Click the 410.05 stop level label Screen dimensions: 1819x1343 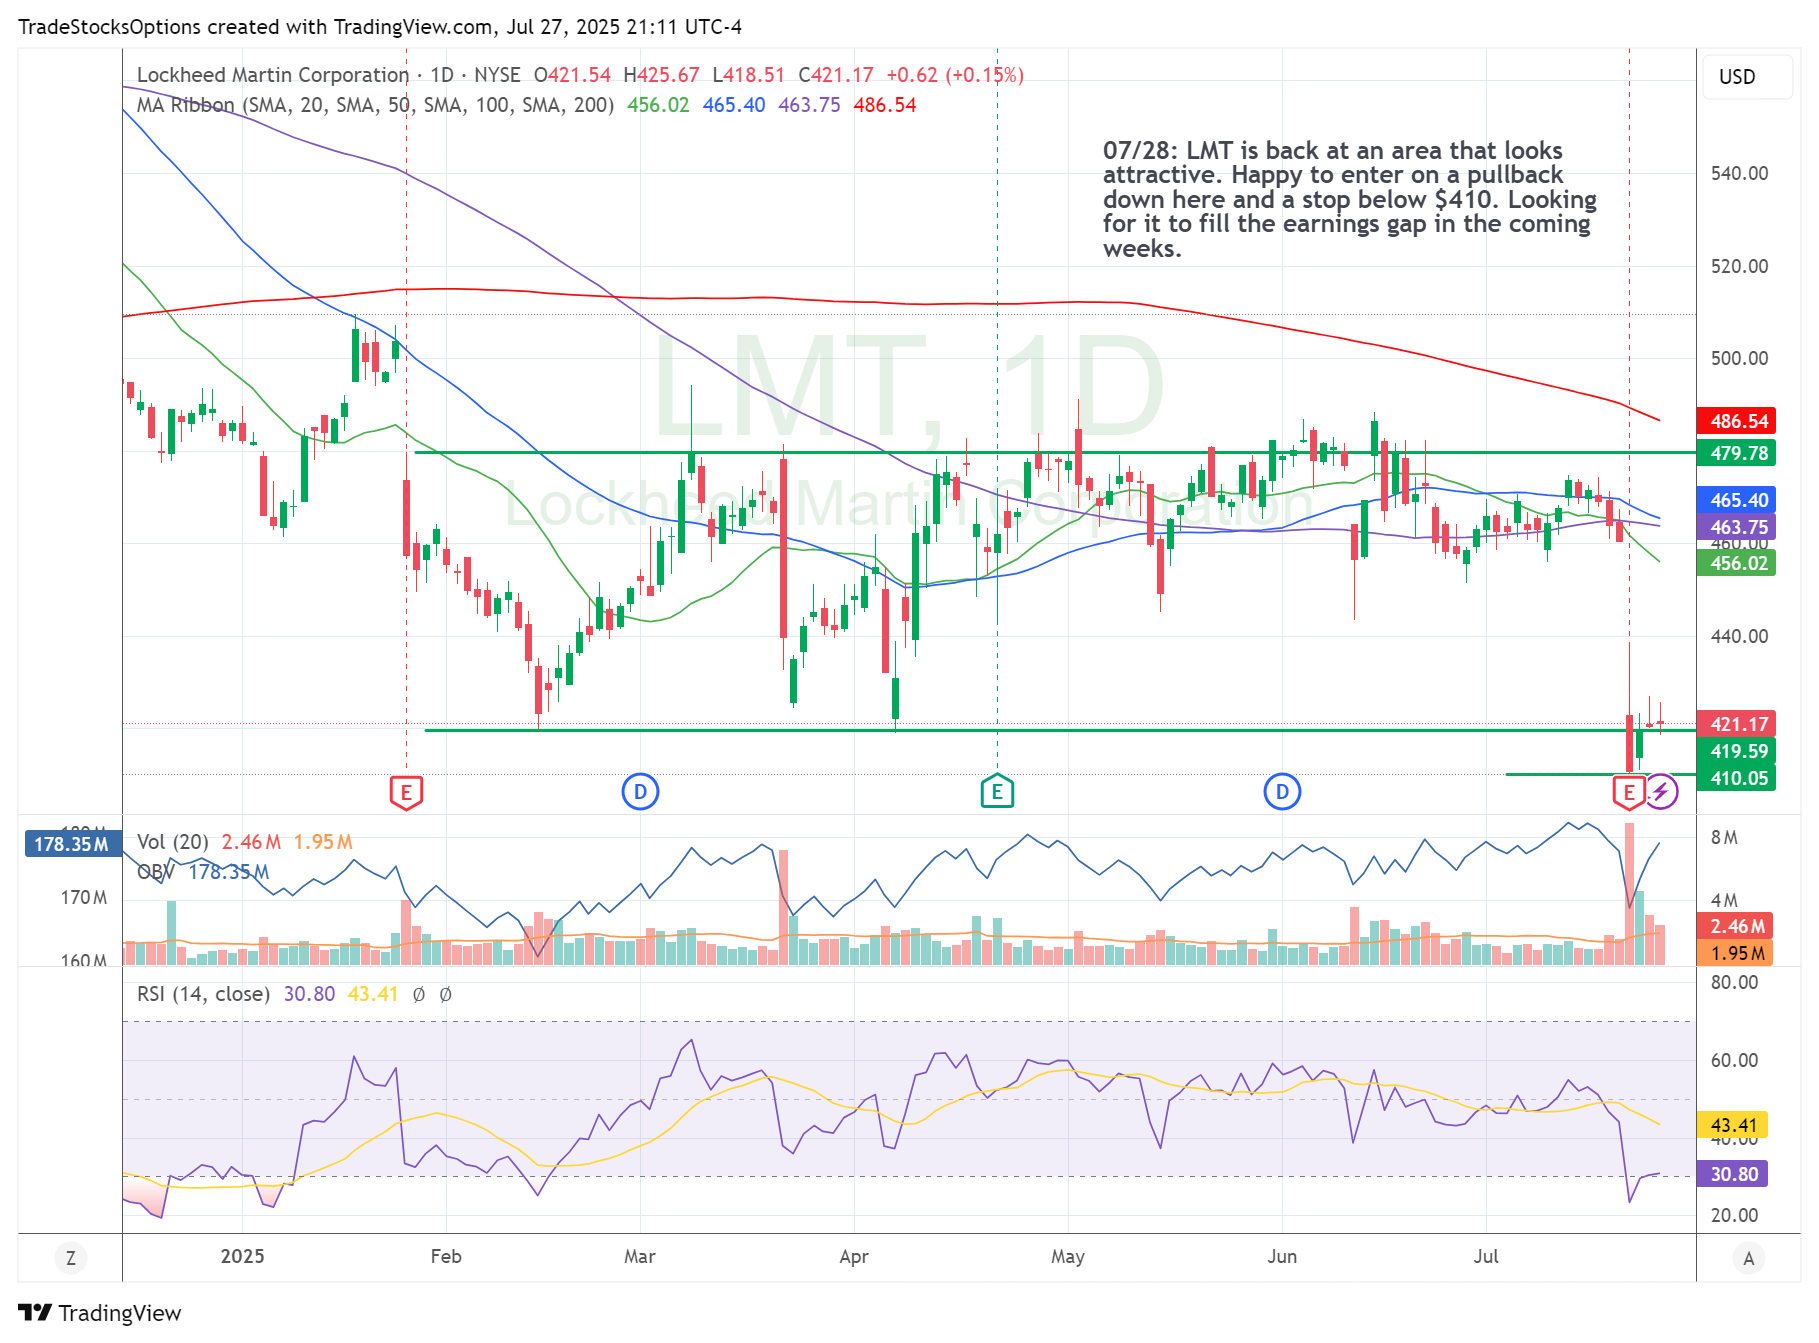tap(1737, 778)
